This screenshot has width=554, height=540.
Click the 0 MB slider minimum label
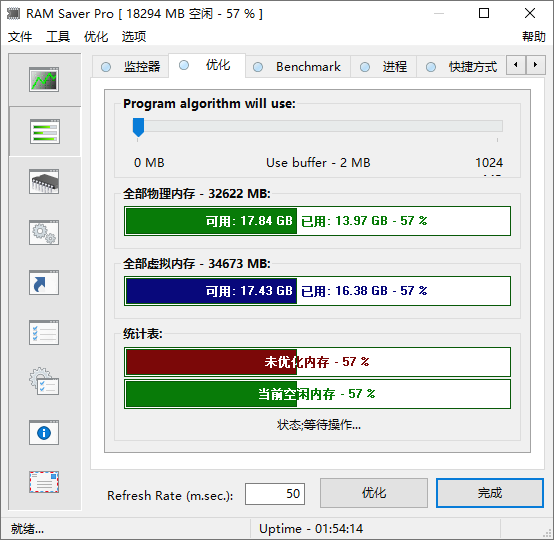149,163
